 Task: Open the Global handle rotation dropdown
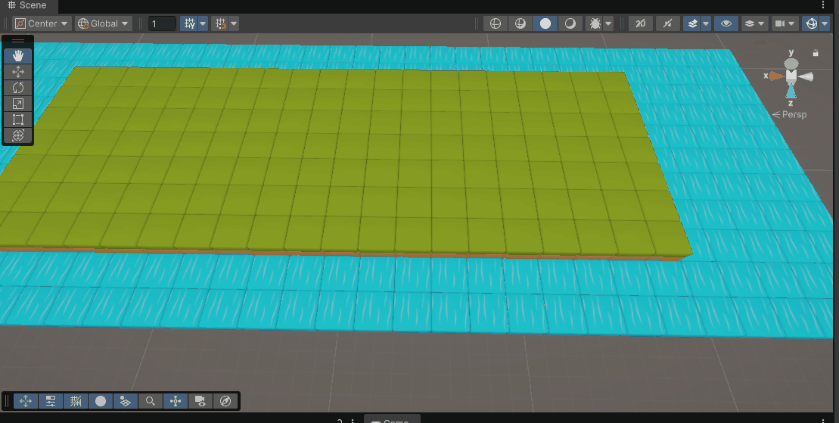point(104,23)
